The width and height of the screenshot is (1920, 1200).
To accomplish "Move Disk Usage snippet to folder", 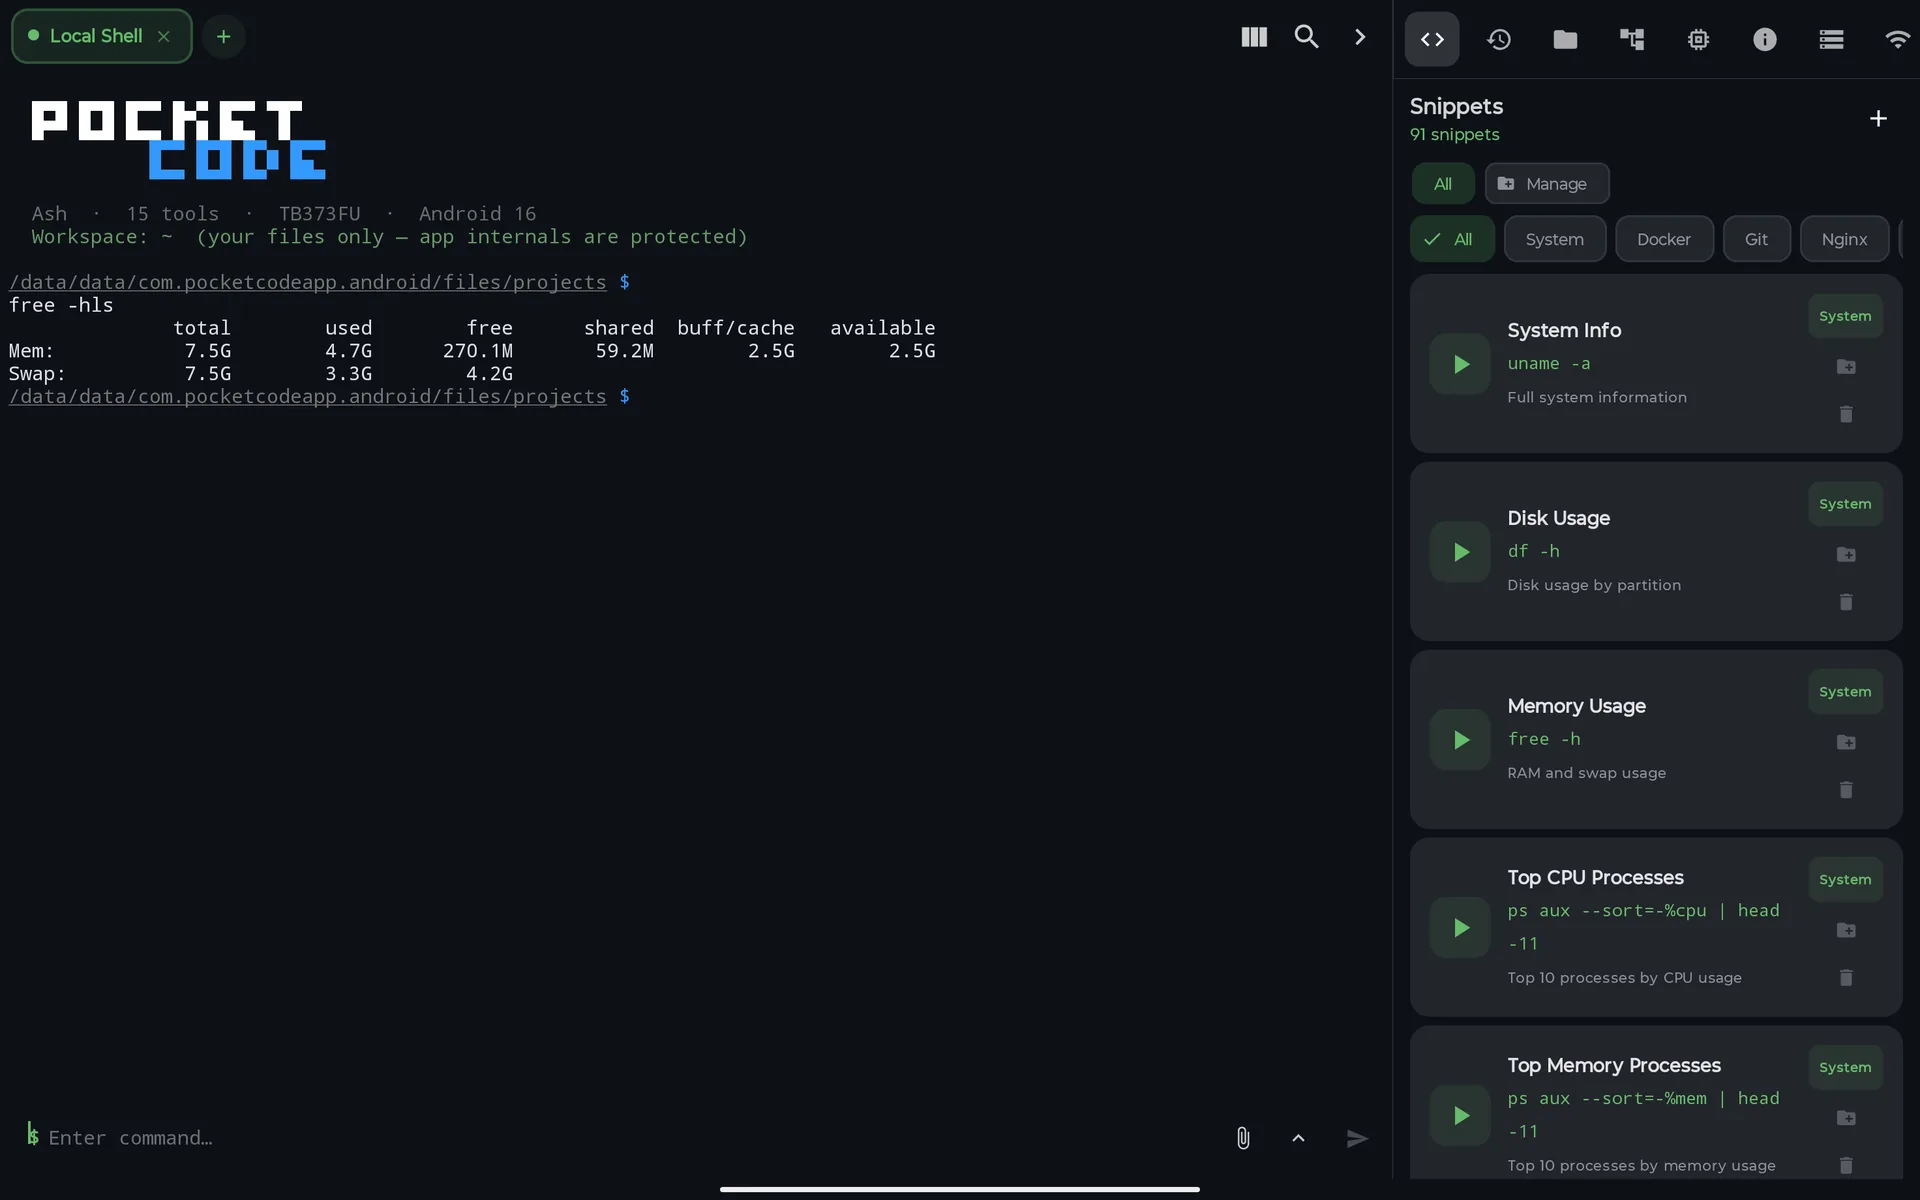I will (1846, 555).
